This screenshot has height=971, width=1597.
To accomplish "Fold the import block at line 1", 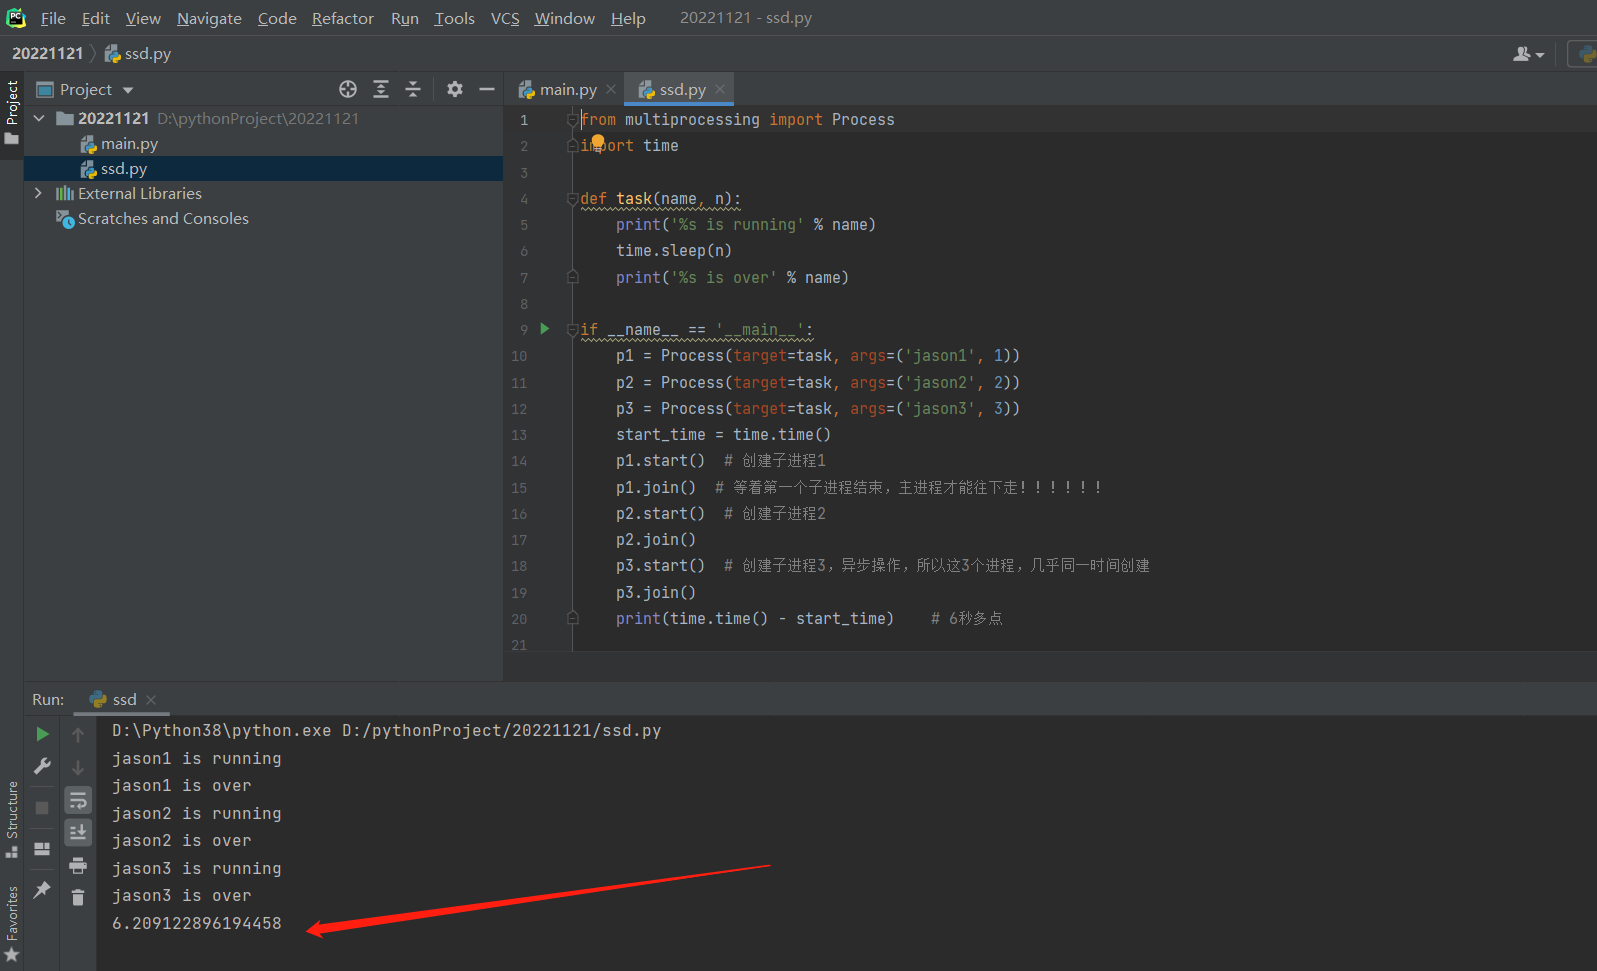I will tap(573, 119).
